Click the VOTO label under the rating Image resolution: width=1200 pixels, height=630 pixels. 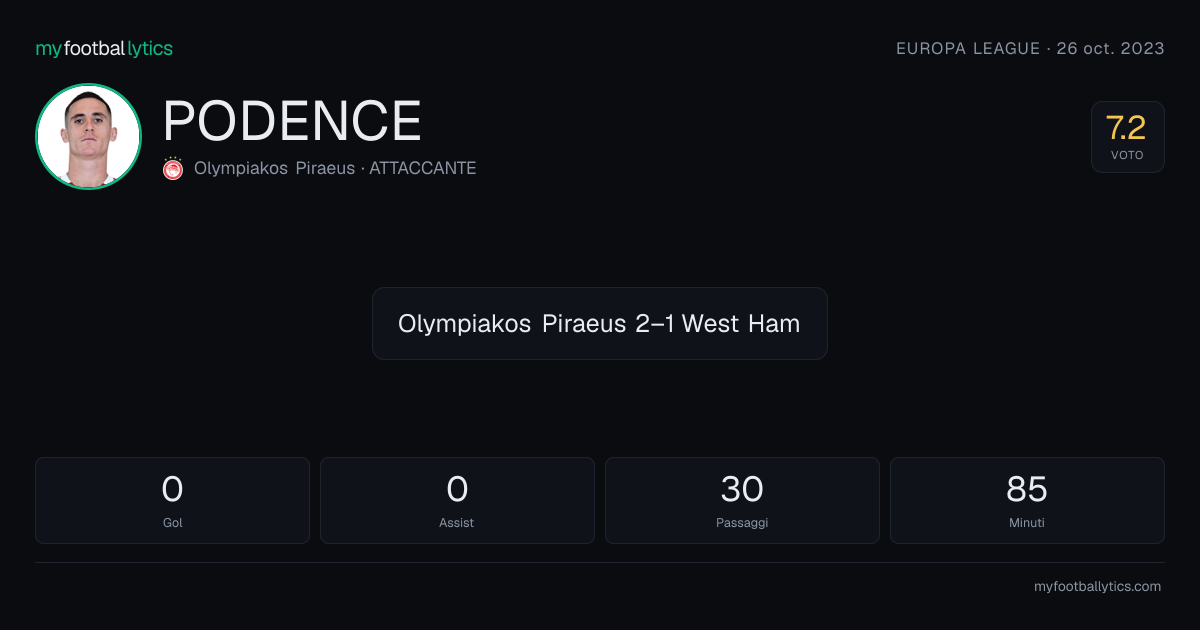1127,156
